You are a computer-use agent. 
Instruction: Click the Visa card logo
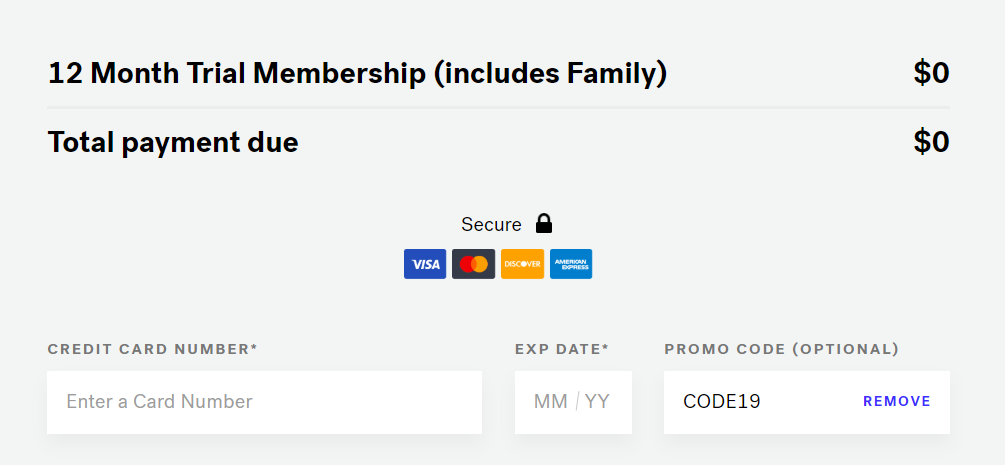(x=425, y=264)
